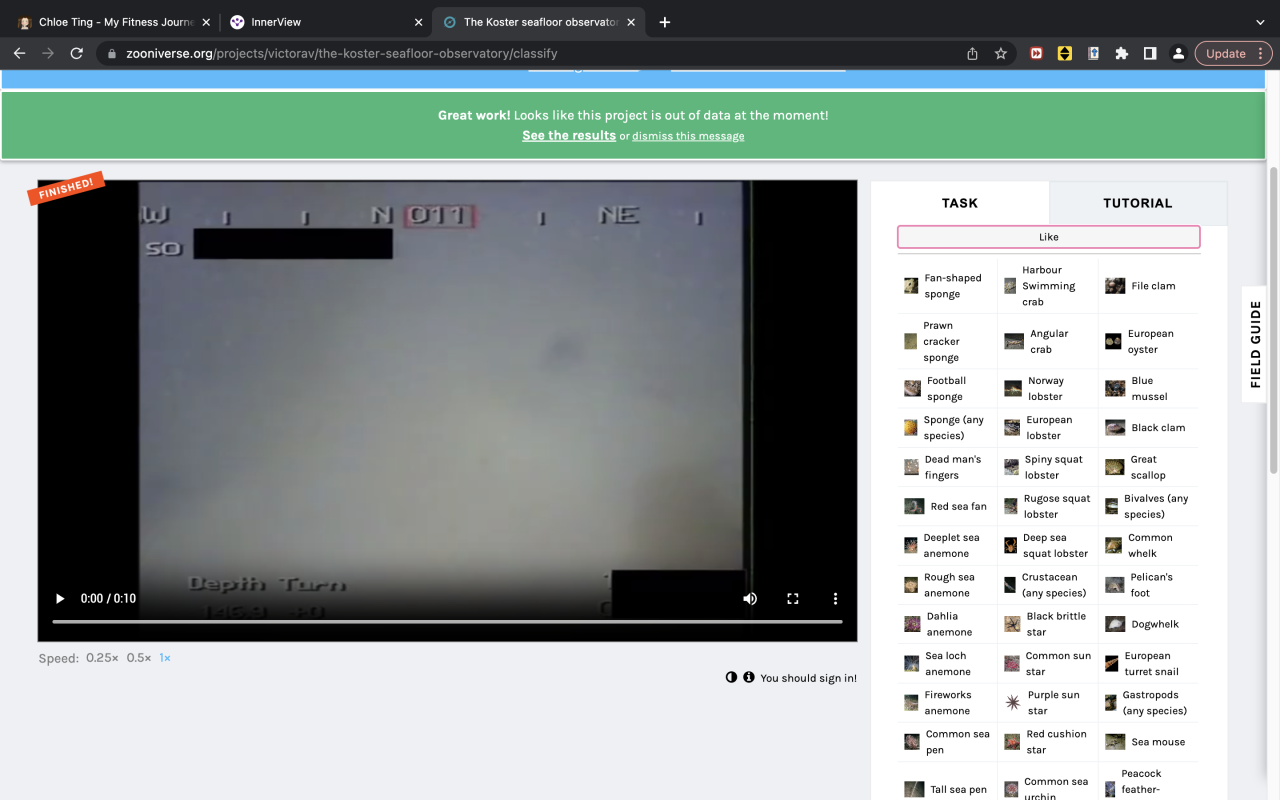Image resolution: width=1280 pixels, height=800 pixels.
Task: Choose European turret snail
Action: pos(1148,663)
